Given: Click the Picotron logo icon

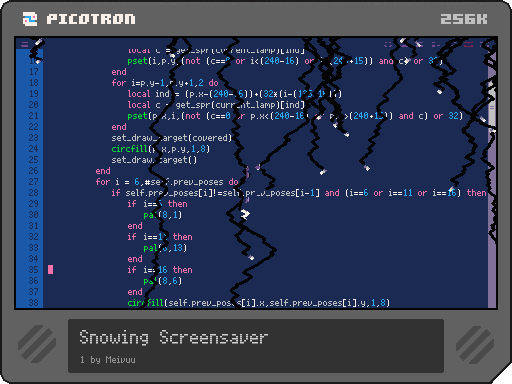Looking at the screenshot, I should pos(30,19).
